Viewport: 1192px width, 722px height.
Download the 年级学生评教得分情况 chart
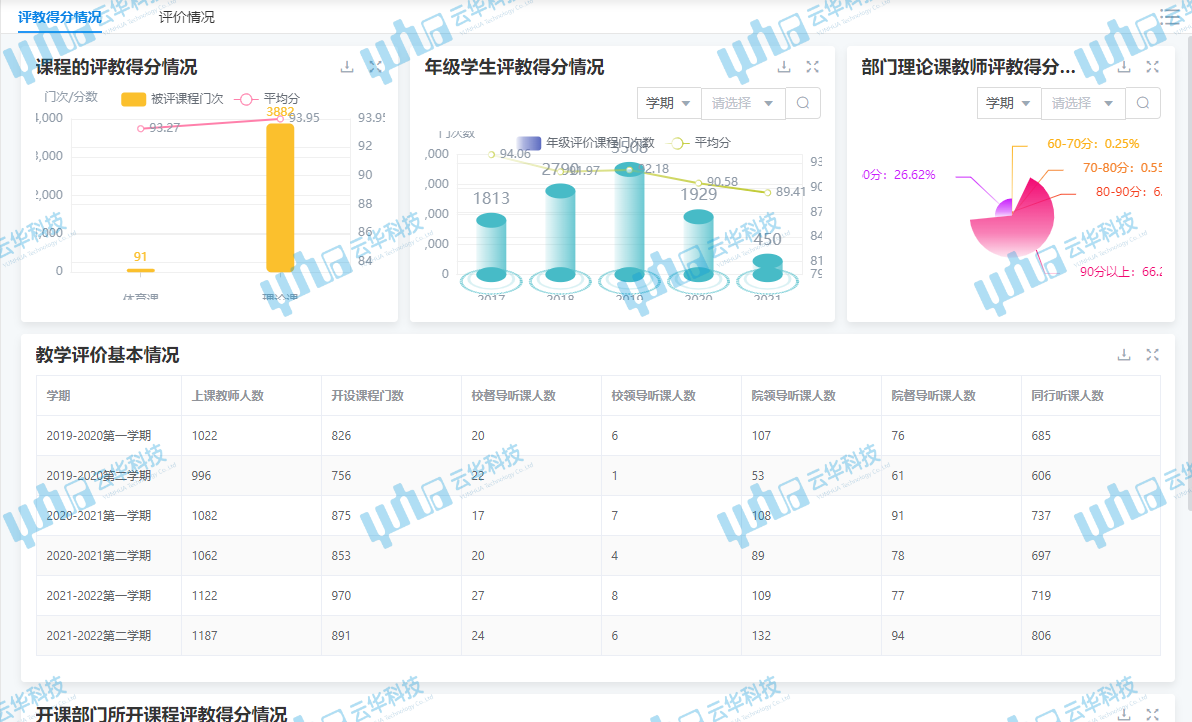pos(784,67)
